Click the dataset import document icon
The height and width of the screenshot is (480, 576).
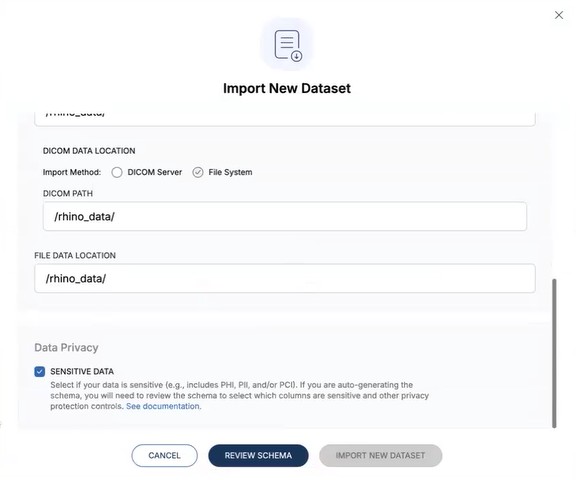coord(288,46)
